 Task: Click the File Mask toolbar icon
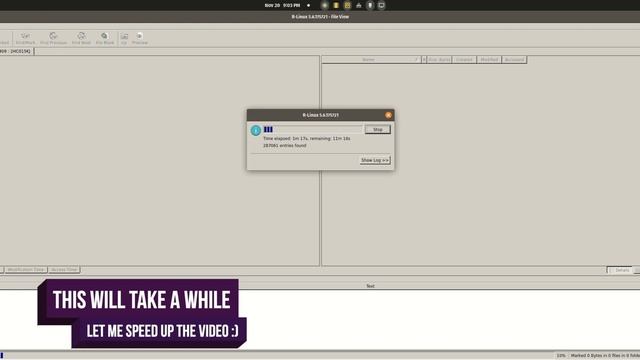click(105, 38)
